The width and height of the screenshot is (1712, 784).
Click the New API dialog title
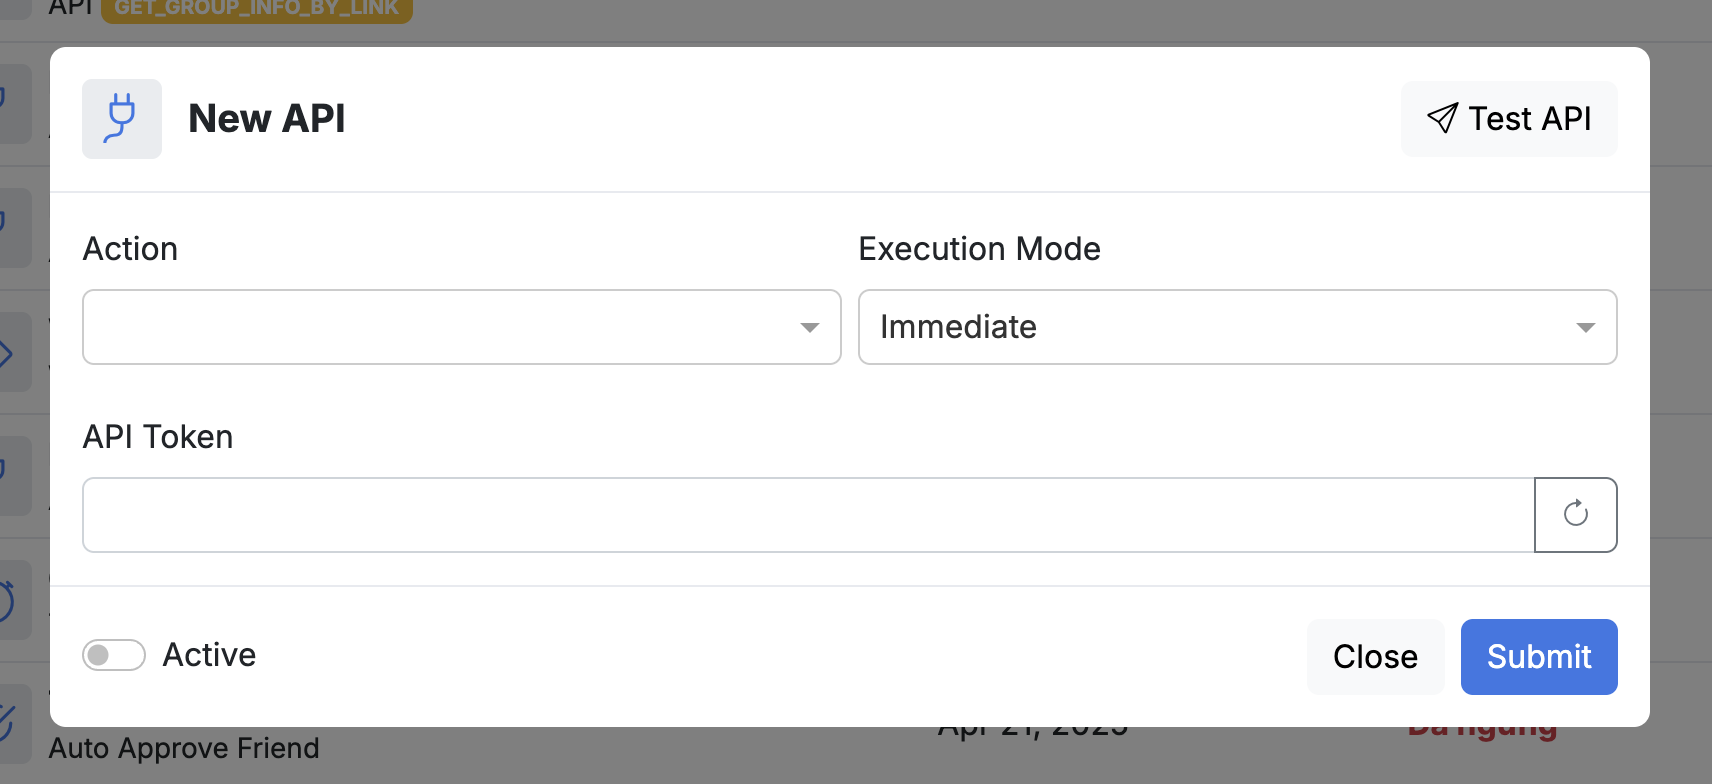point(266,119)
